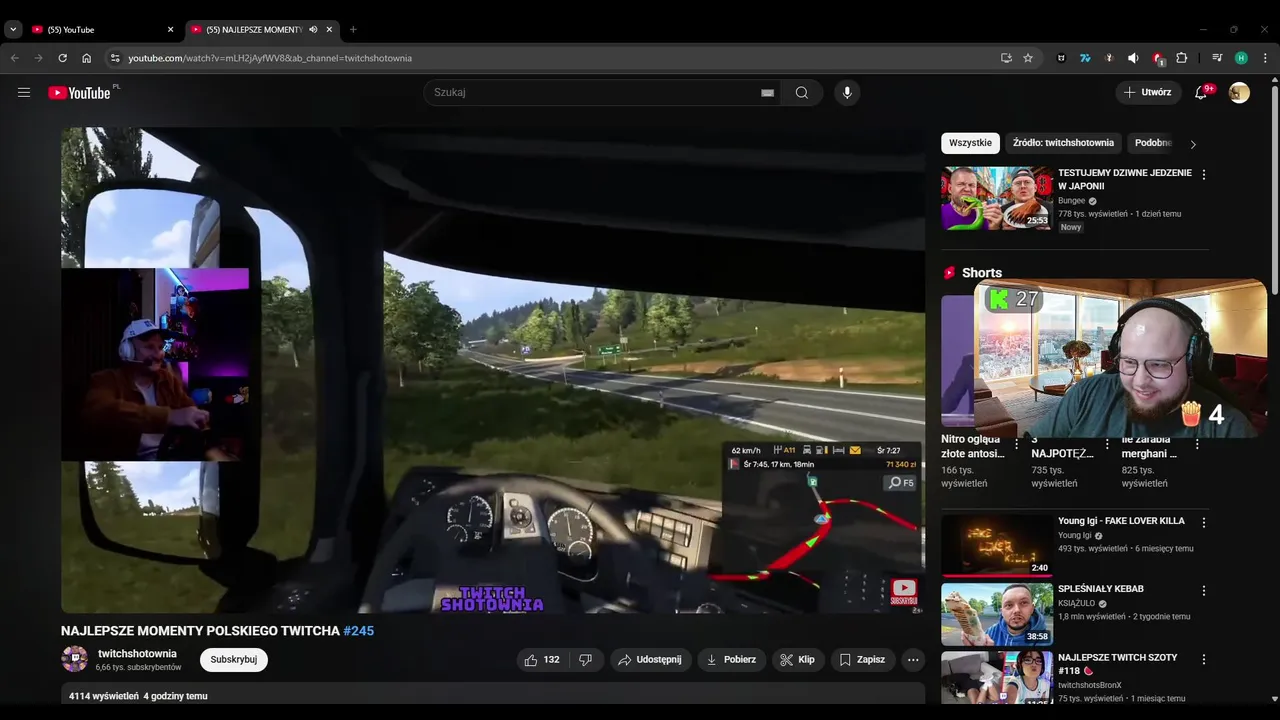Create a clip with Klip button
The width and height of the screenshot is (1280, 720).
(797, 660)
